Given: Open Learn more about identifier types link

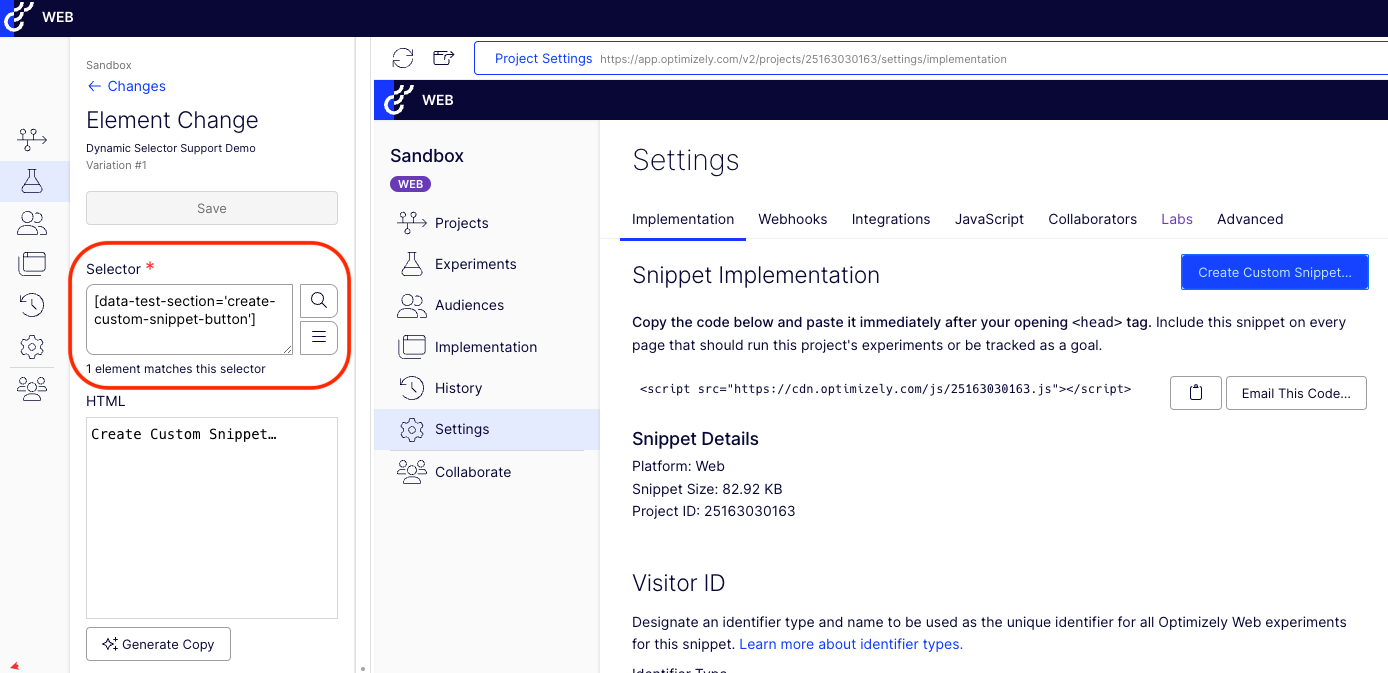Looking at the screenshot, I should click(x=850, y=644).
